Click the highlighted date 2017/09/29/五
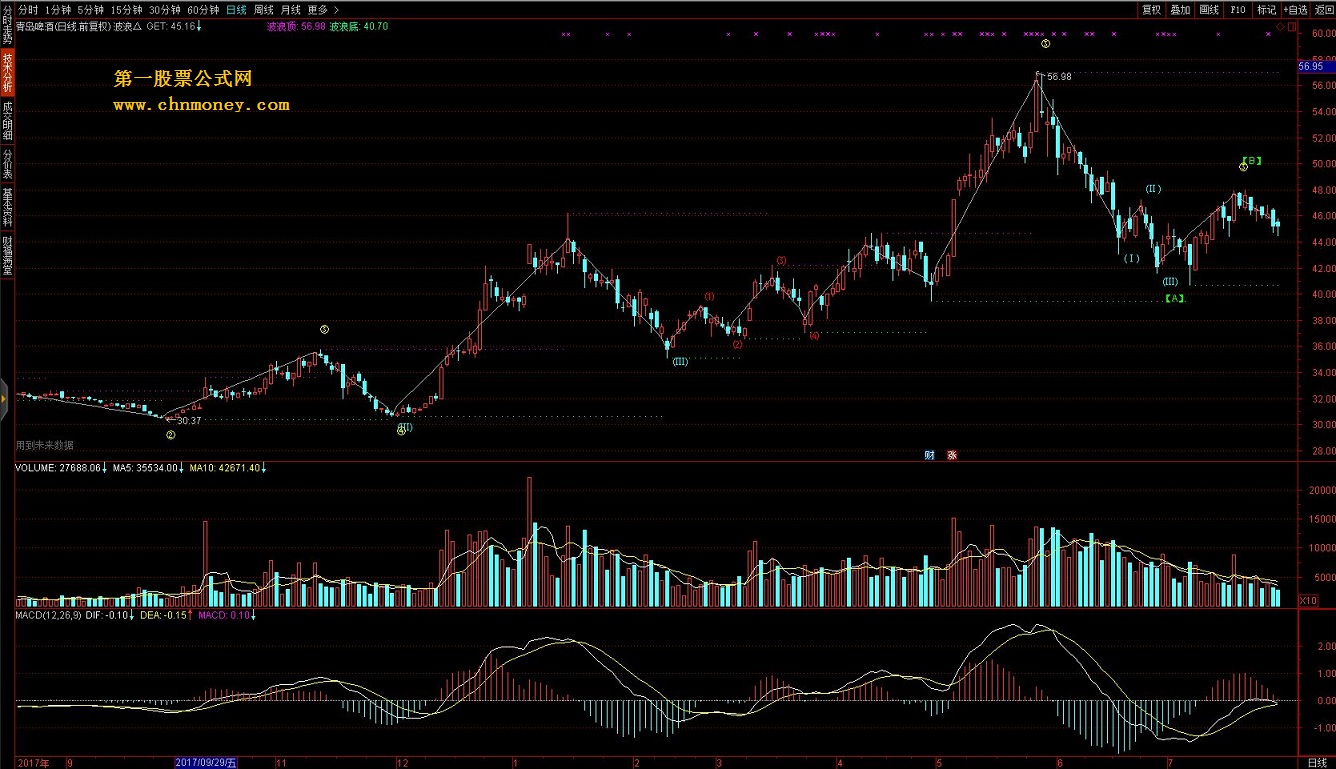 206,762
